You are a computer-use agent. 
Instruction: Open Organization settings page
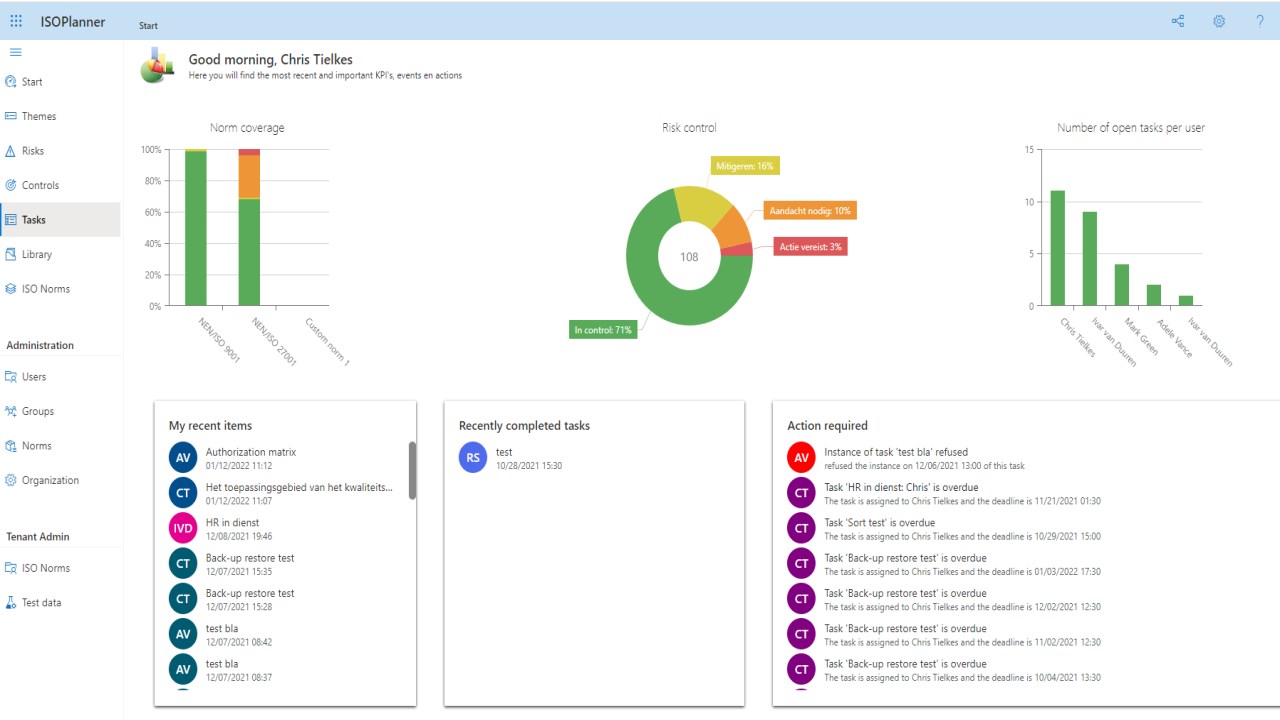pos(60,480)
